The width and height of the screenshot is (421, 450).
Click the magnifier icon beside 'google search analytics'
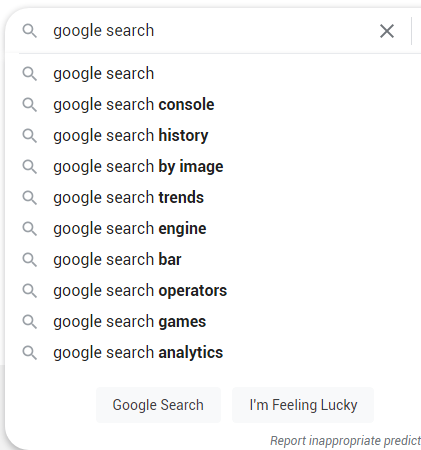click(x=30, y=353)
